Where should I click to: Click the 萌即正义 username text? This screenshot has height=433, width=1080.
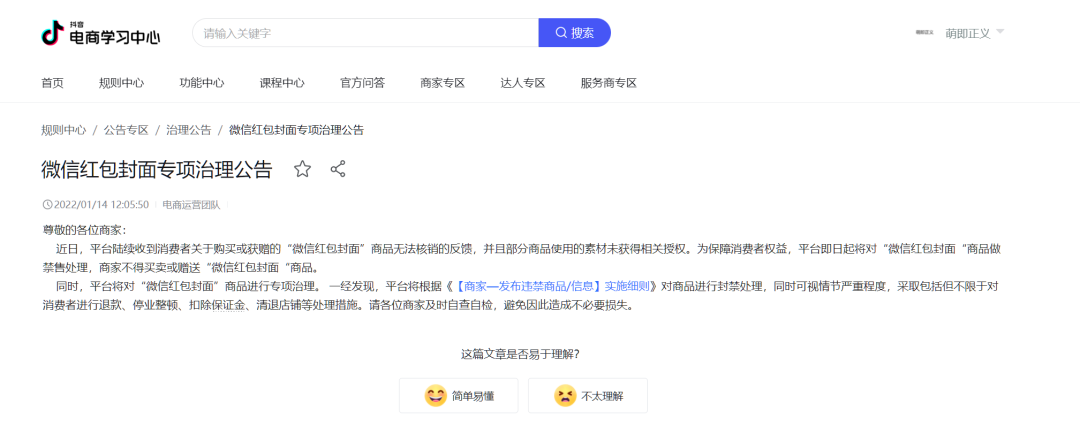point(968,33)
